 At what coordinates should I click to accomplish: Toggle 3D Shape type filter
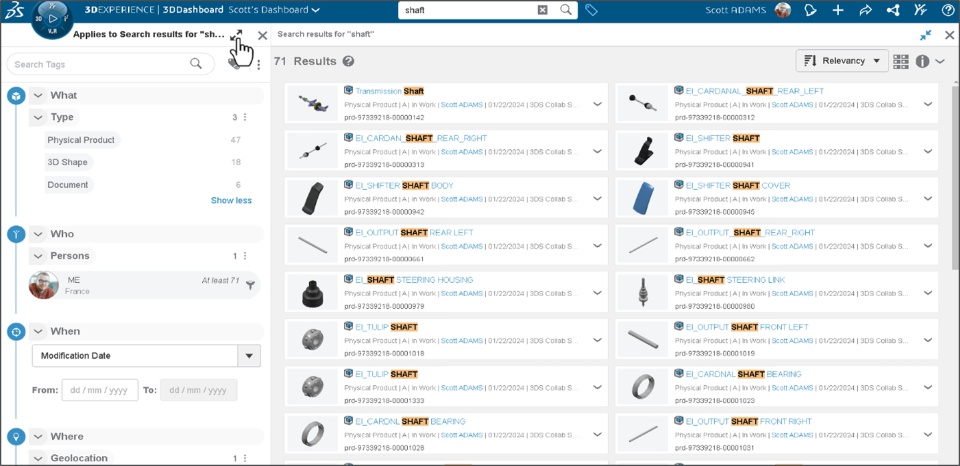point(68,162)
